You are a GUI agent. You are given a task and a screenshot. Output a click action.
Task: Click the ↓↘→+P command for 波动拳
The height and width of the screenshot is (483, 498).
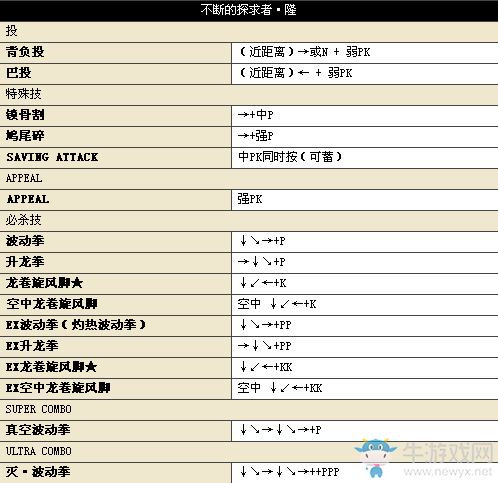(263, 241)
